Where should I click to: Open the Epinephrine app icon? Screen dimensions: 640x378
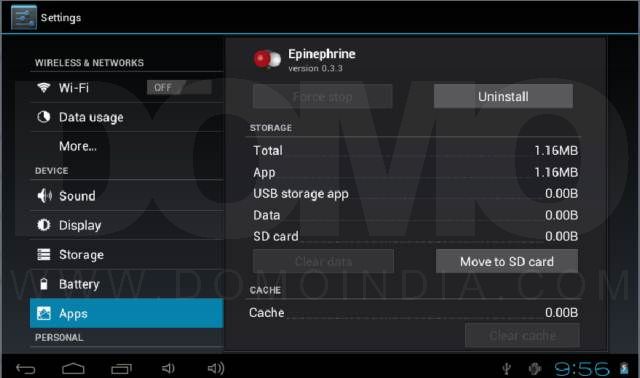pyautogui.click(x=267, y=60)
